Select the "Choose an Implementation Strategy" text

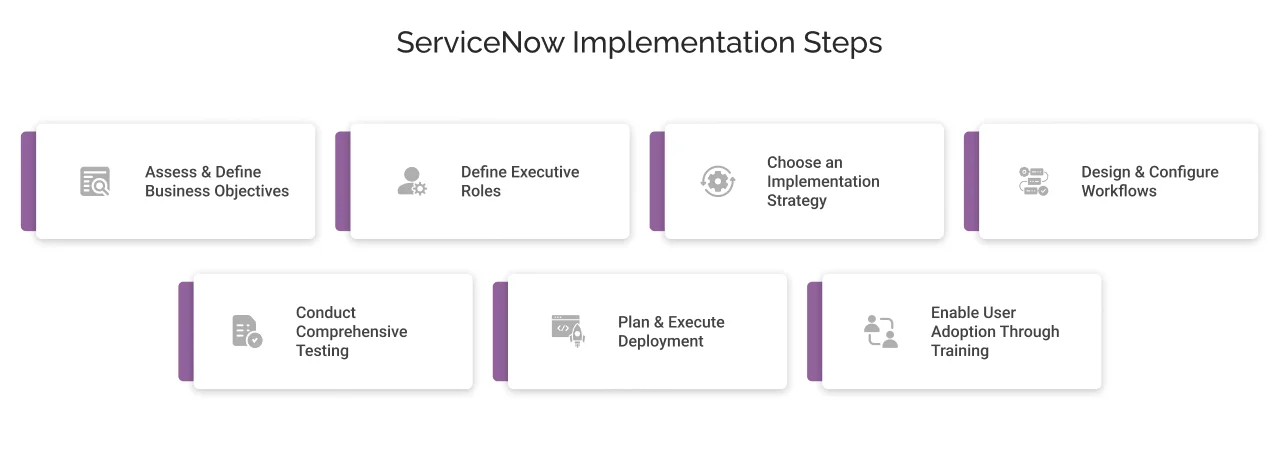[823, 181]
